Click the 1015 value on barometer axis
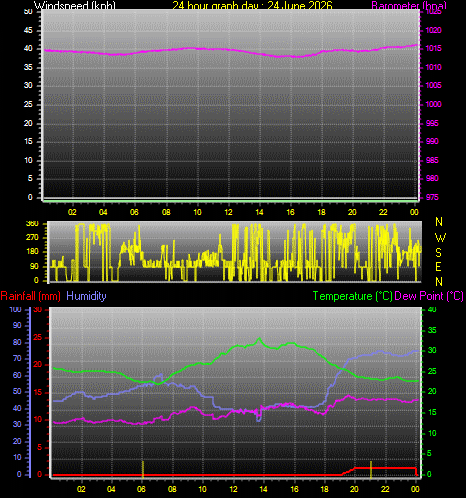 click(433, 48)
